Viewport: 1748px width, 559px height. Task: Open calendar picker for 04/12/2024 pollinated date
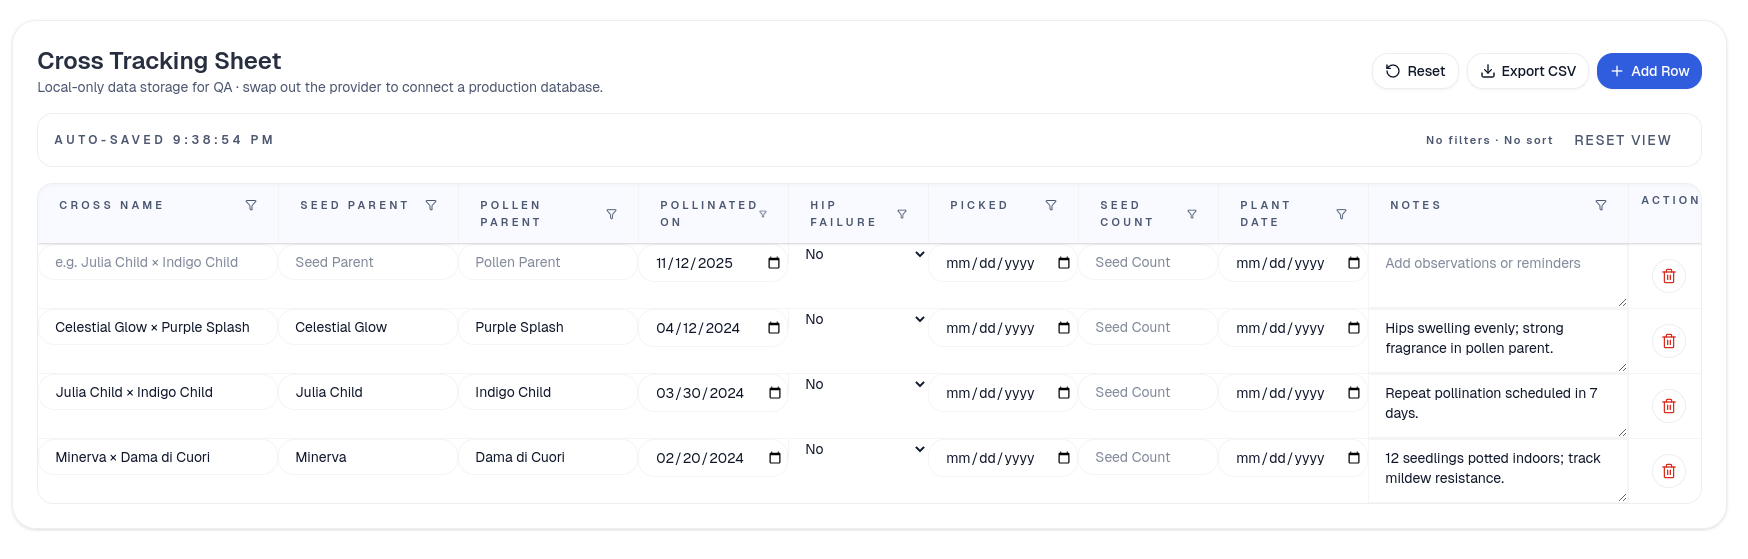tap(774, 328)
